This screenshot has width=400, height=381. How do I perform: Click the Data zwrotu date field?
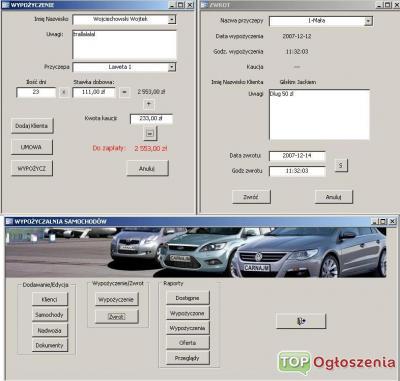(297, 156)
